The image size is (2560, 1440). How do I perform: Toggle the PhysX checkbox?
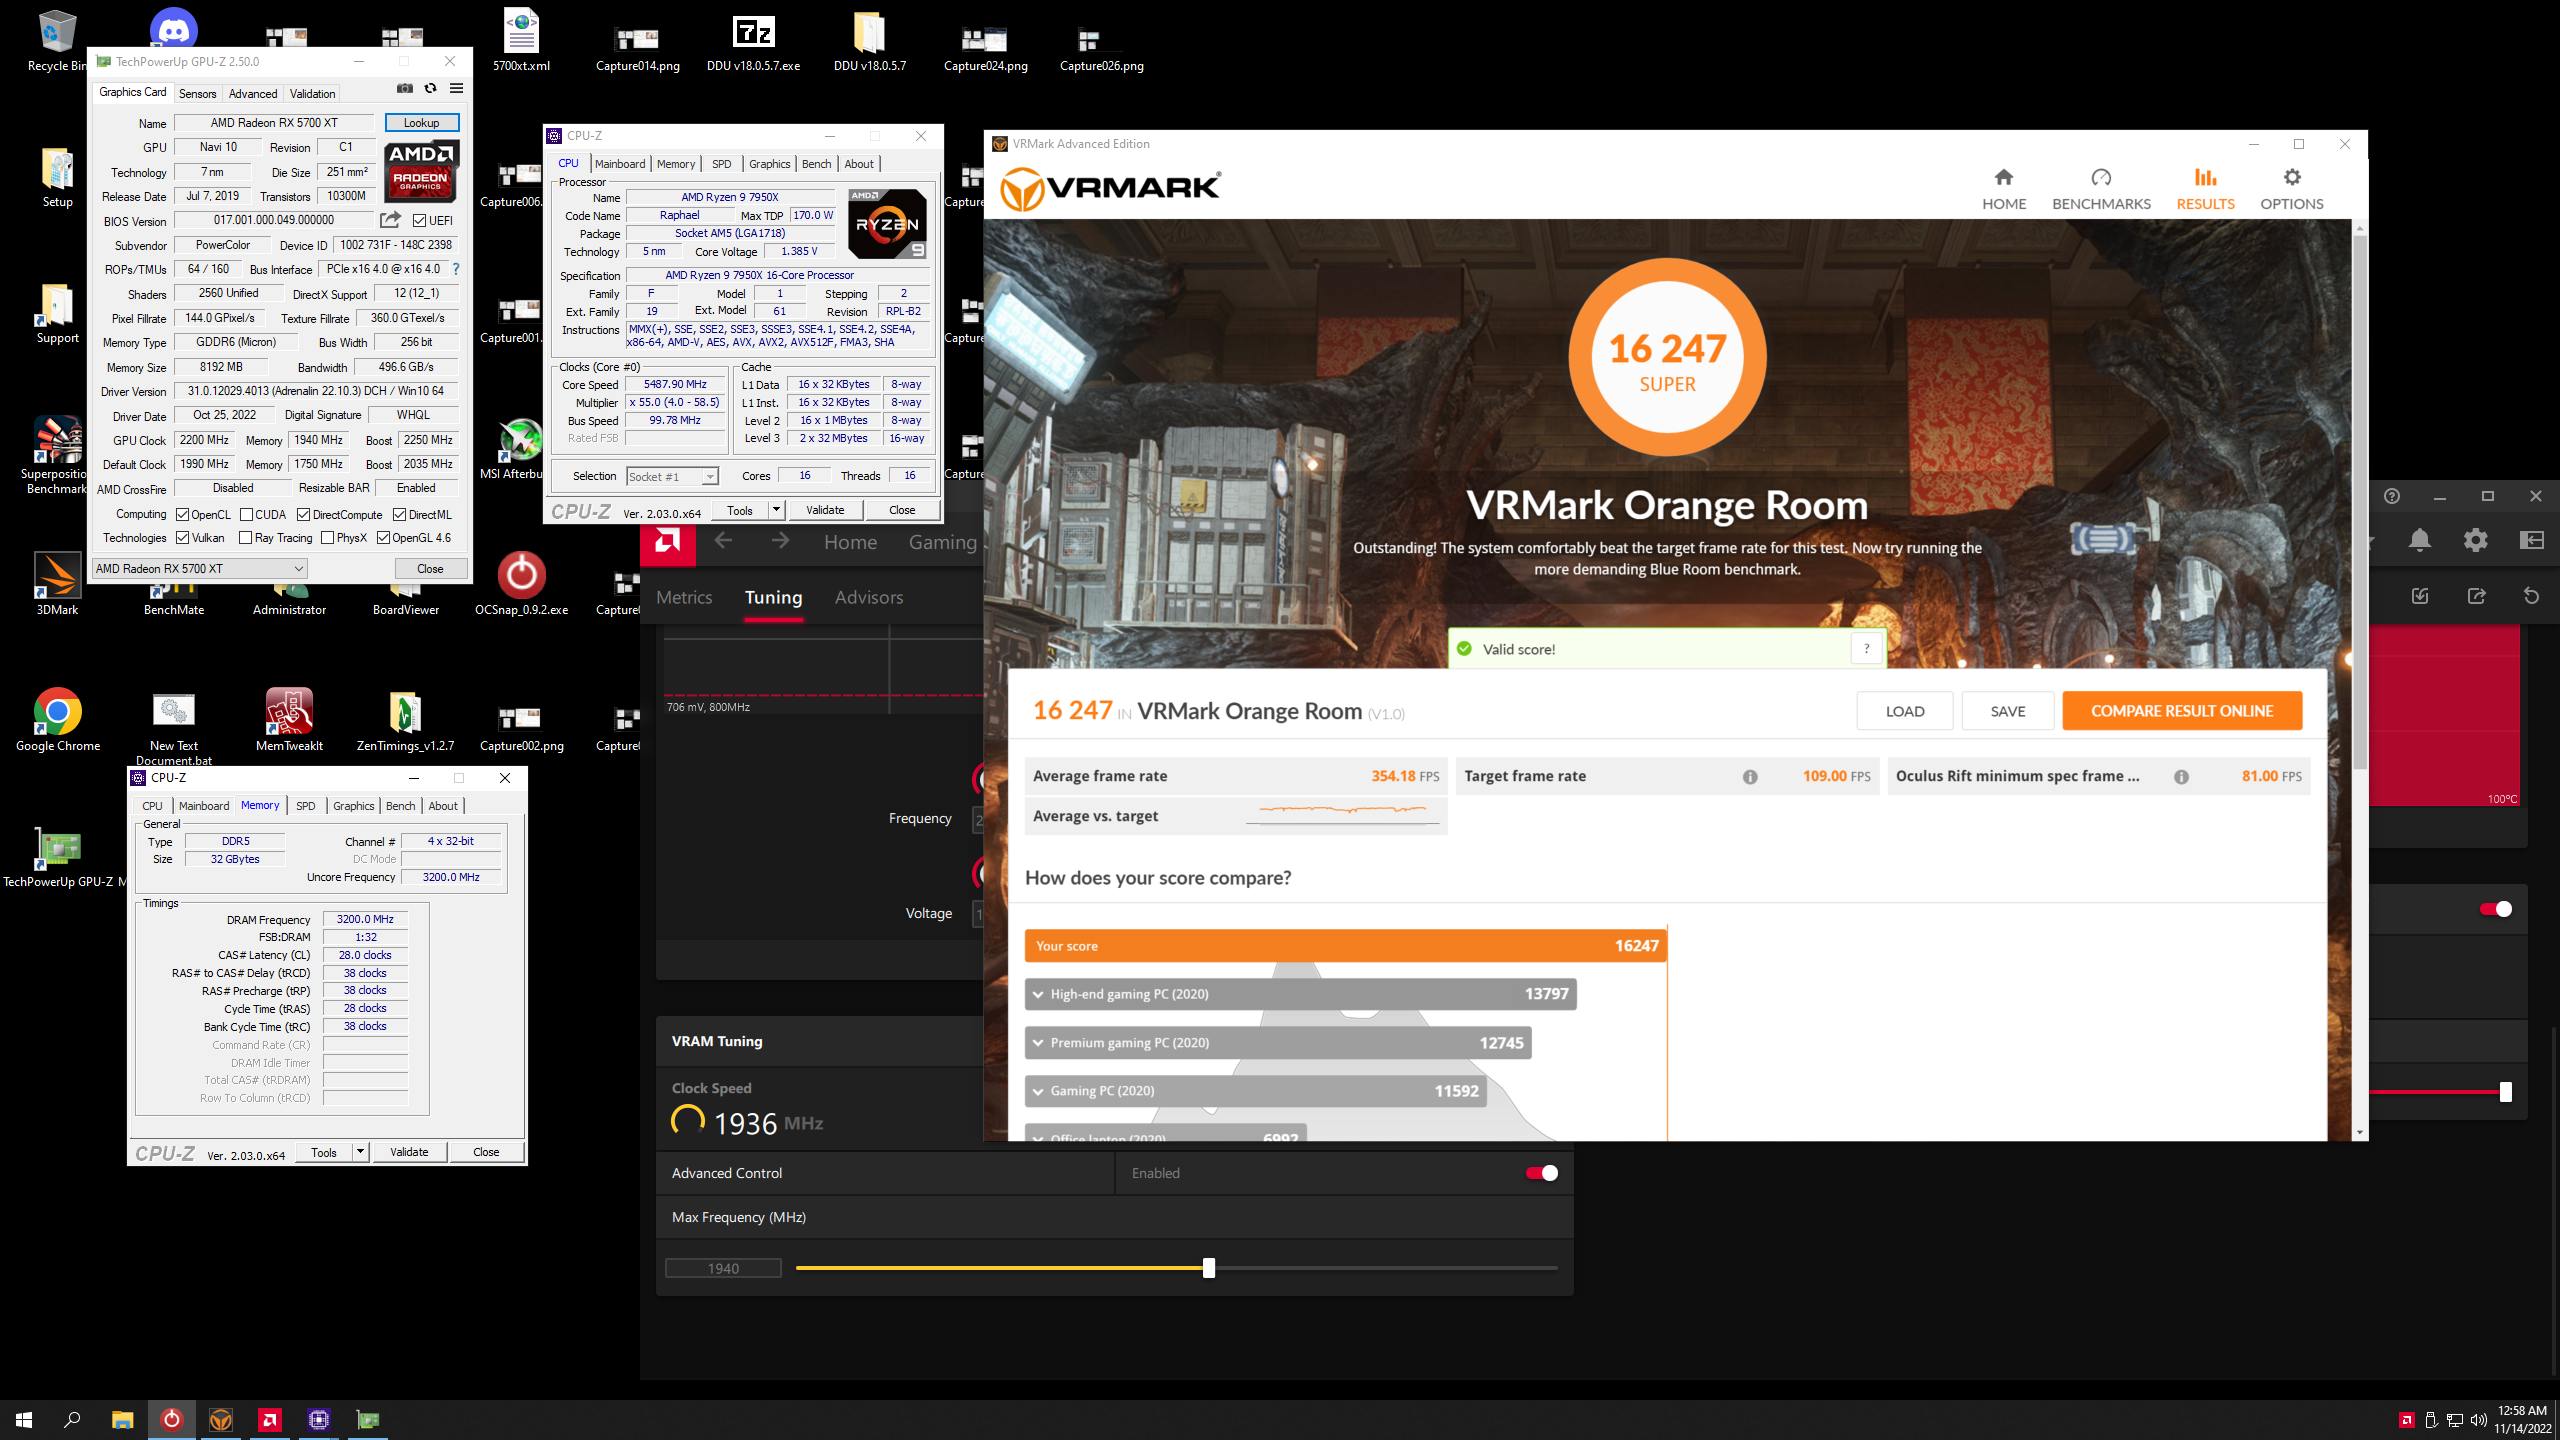[x=328, y=538]
